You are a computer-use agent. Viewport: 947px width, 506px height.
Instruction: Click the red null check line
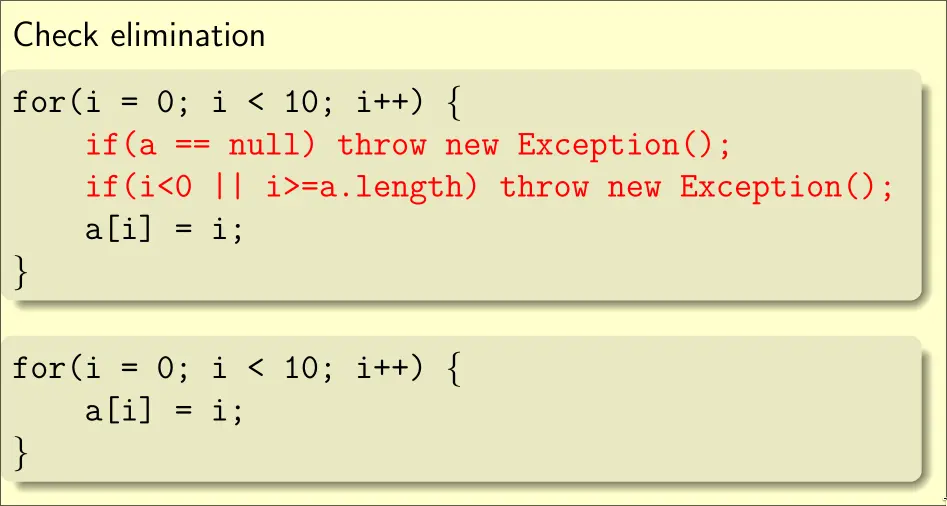[408, 145]
